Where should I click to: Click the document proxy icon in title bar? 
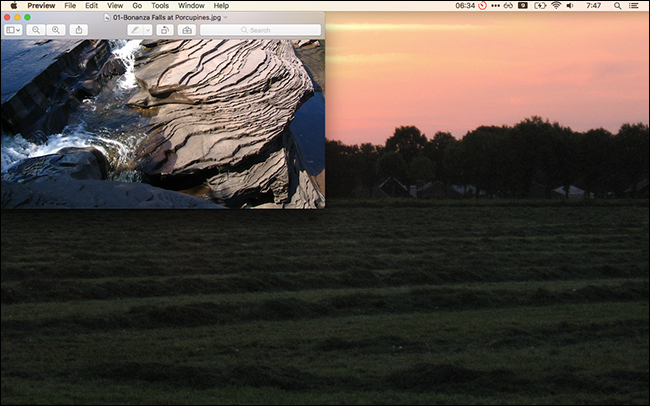click(x=107, y=17)
